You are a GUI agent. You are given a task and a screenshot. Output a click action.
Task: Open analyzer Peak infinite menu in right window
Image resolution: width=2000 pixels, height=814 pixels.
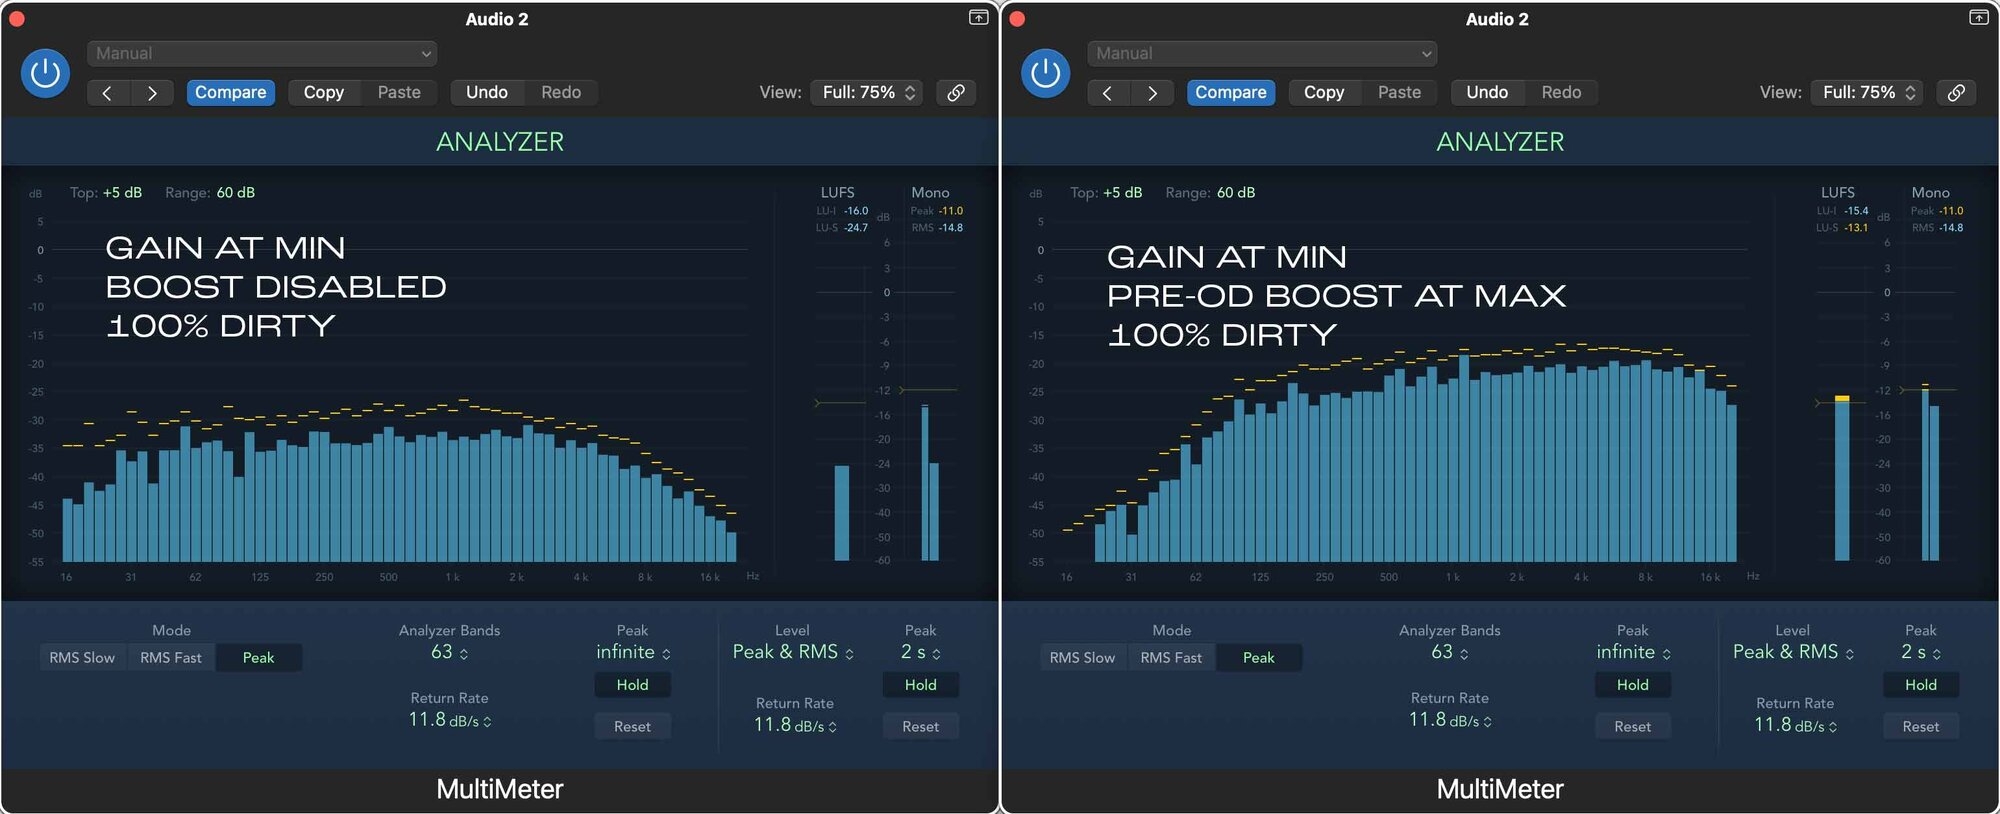(1633, 652)
